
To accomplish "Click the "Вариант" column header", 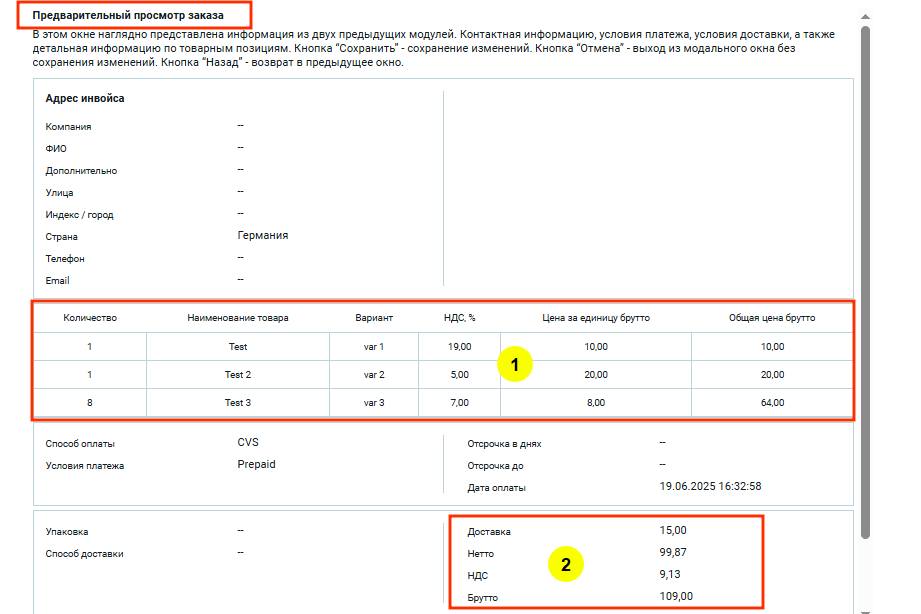I will (x=374, y=318).
